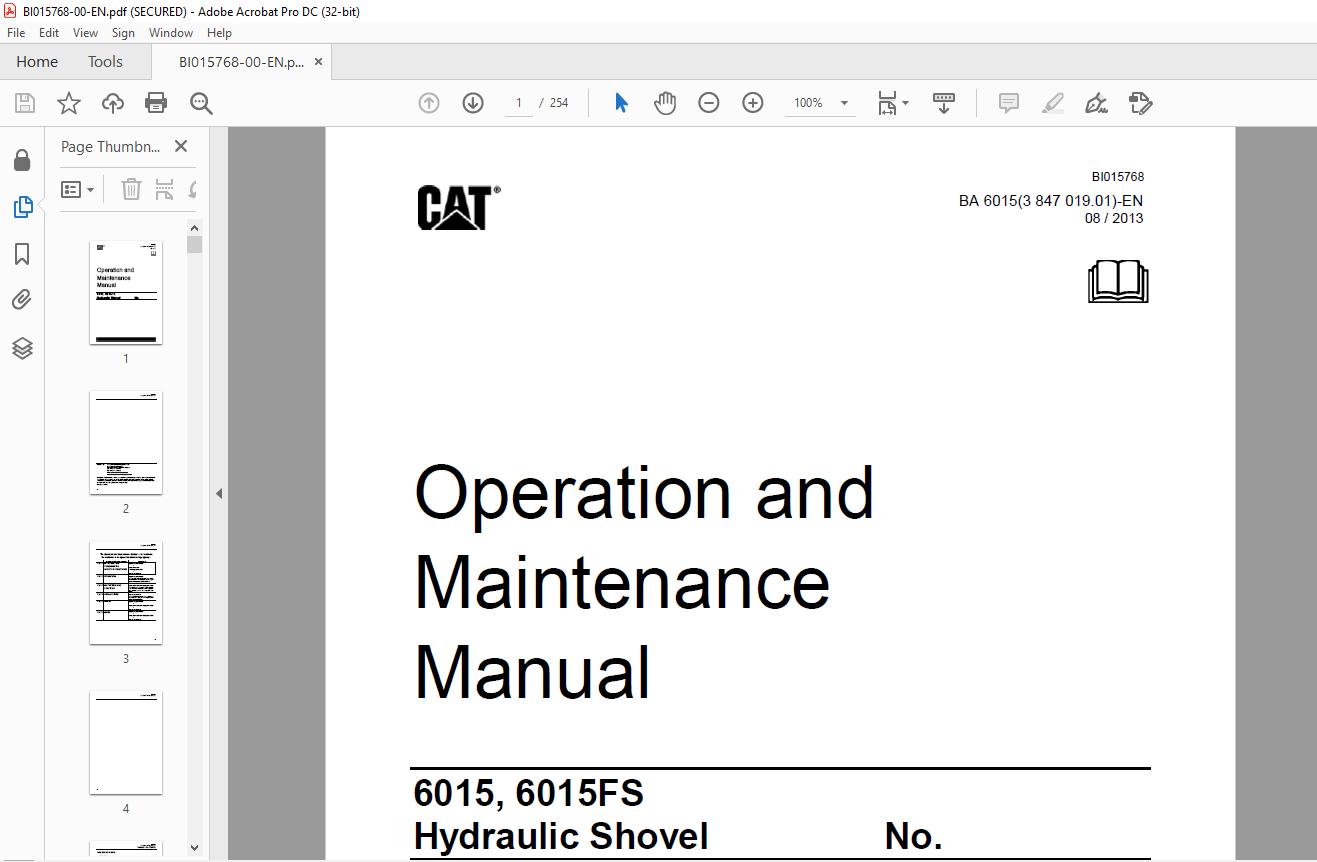Viewport: 1317px width, 862px height.
Task: Open the Edit menu
Action: [49, 33]
